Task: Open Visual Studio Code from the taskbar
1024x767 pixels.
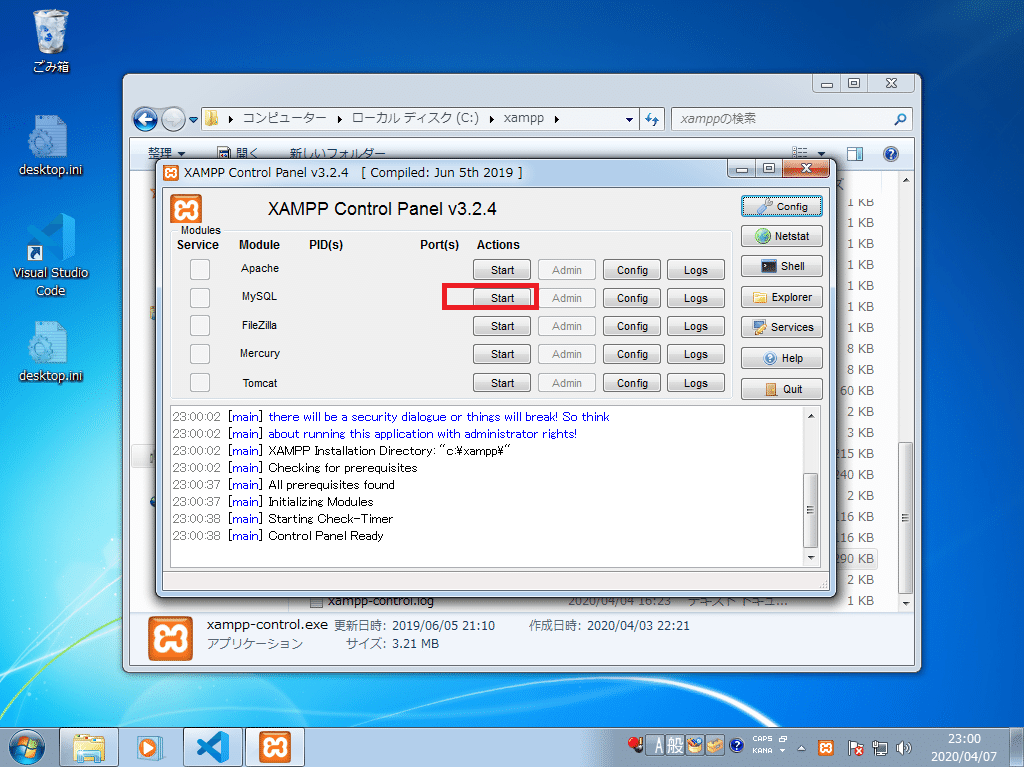Action: coord(213,747)
